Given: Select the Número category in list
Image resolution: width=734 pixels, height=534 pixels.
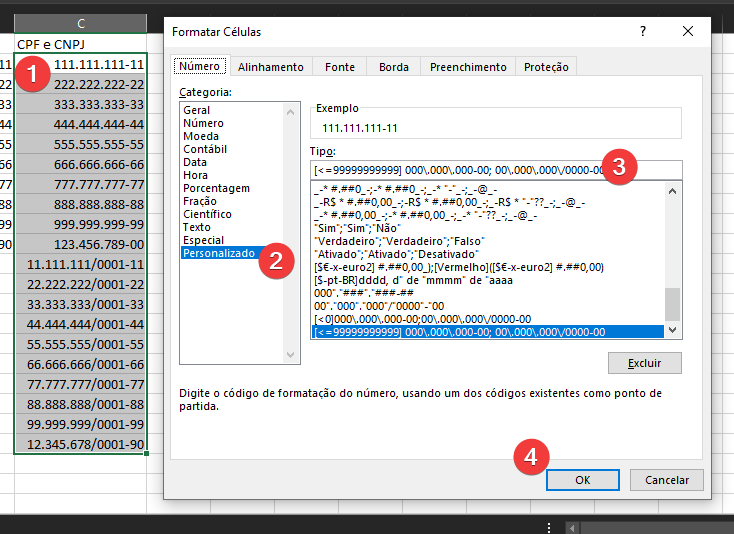Looking at the screenshot, I should coord(232,123).
